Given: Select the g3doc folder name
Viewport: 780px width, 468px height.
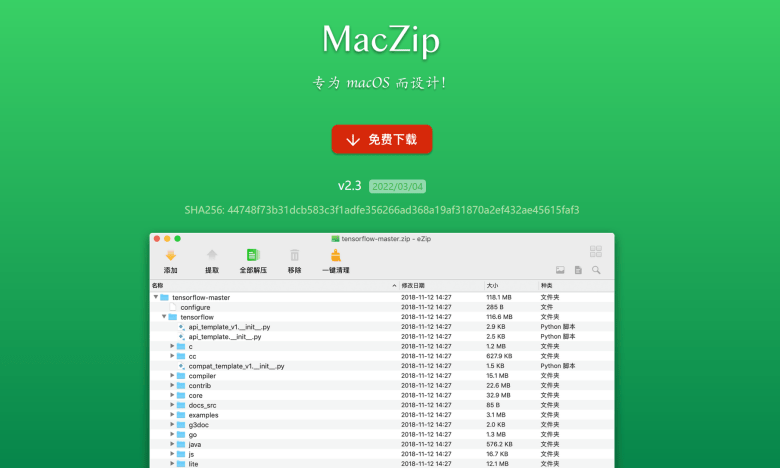Looking at the screenshot, I should [198, 425].
